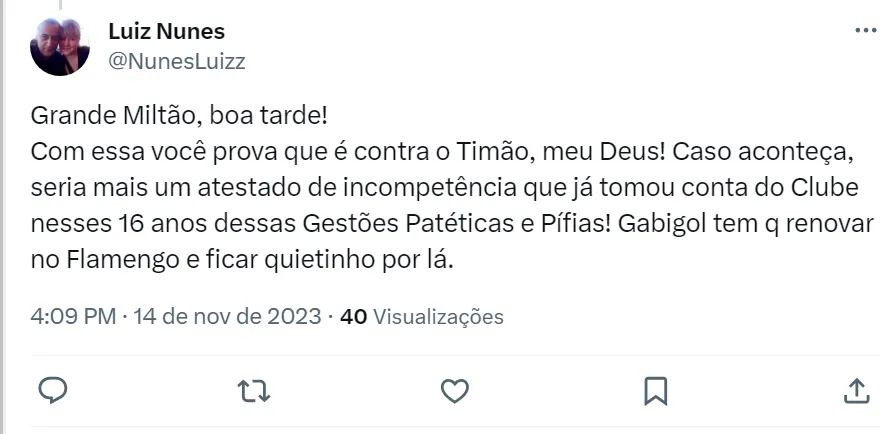The width and height of the screenshot is (894, 434).
Task: Open the @NunesLuizz handle link
Action: tap(176, 61)
